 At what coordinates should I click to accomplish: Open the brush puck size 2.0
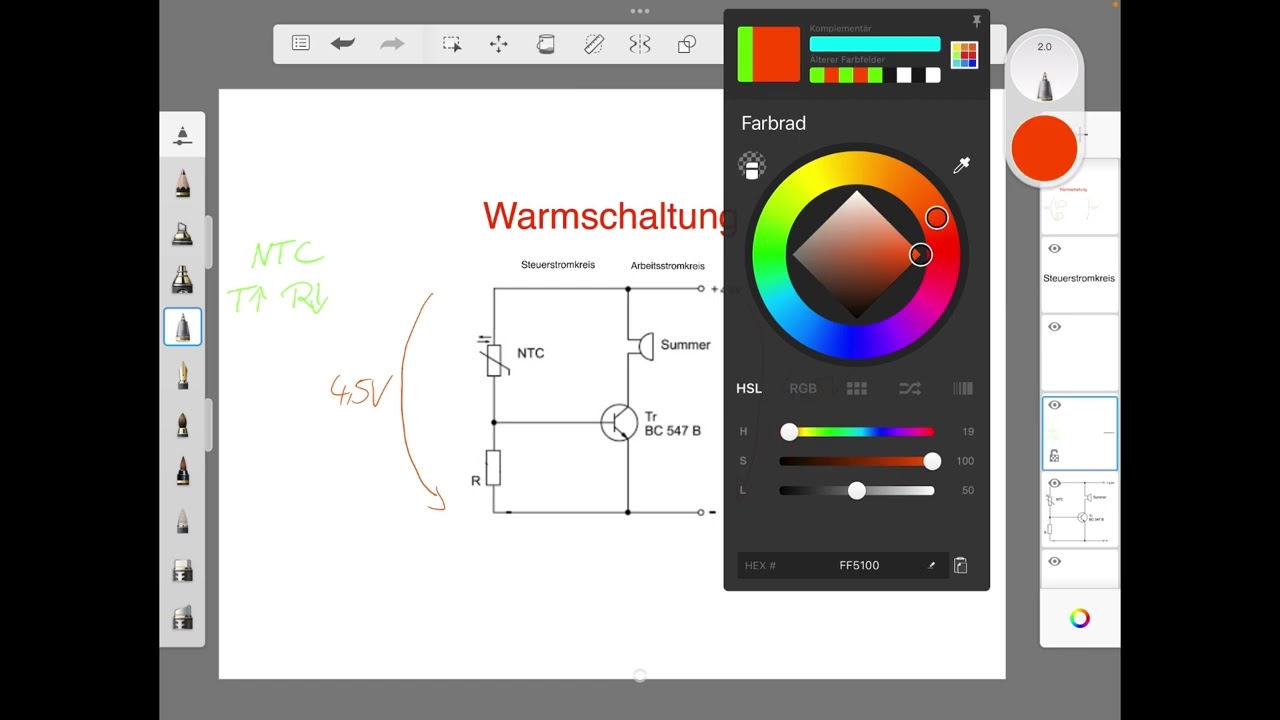(x=1044, y=70)
